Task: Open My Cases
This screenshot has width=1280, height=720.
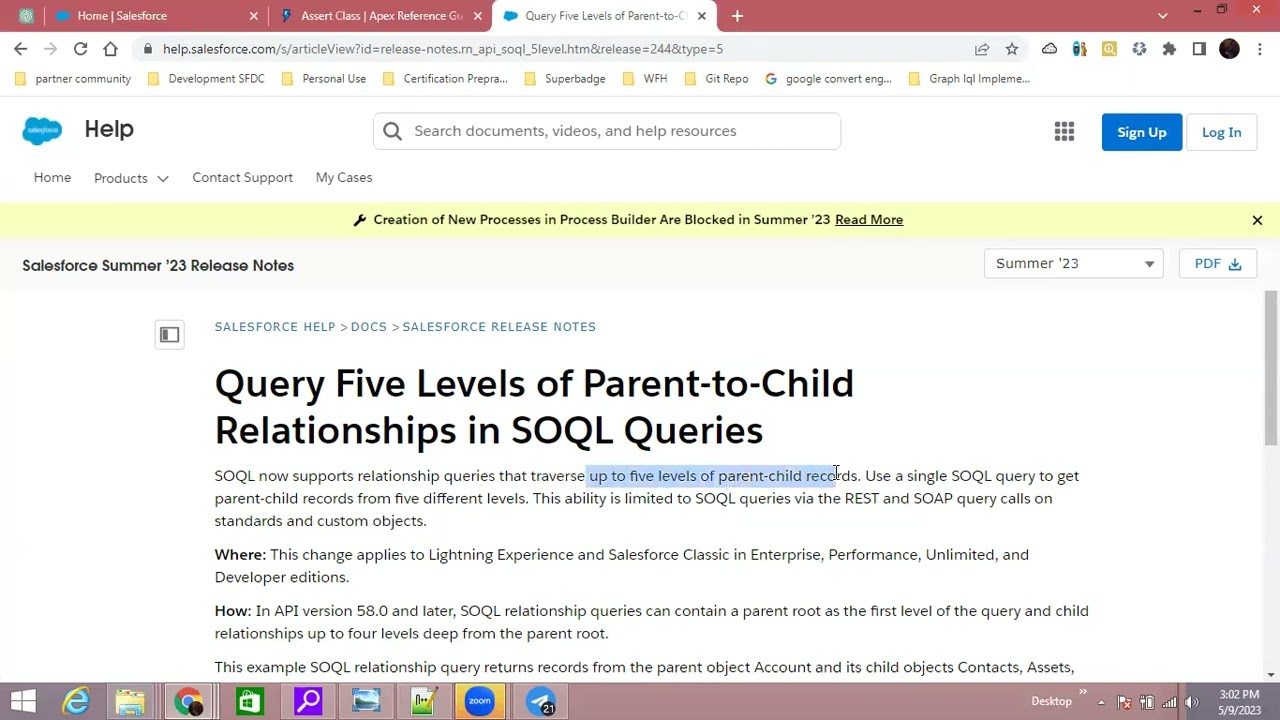Action: (x=344, y=177)
